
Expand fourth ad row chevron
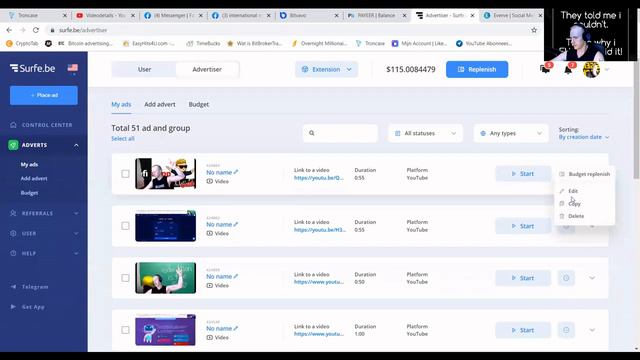point(592,330)
